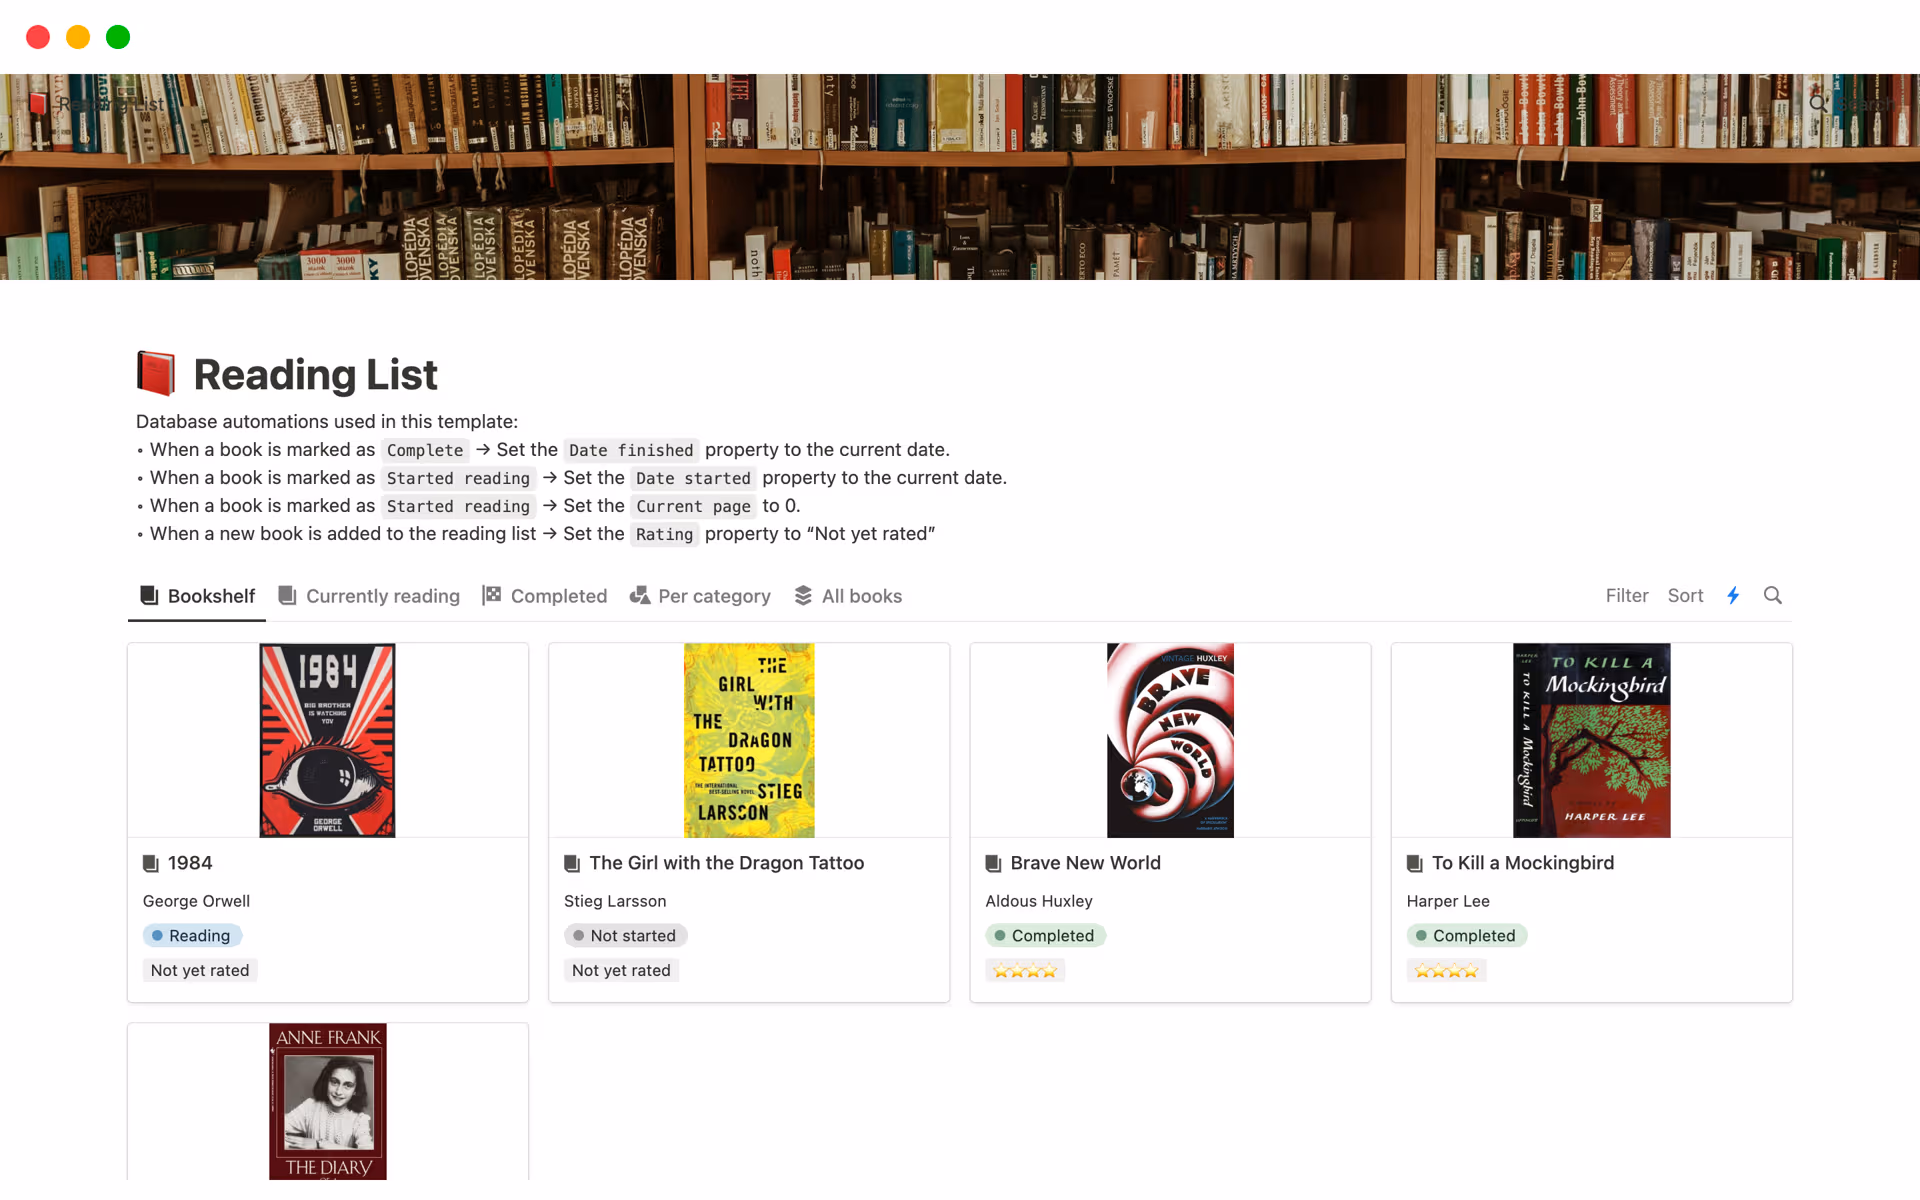Click the Brave New World star rating
Screen dimensions: 1920x1200
point(1025,971)
